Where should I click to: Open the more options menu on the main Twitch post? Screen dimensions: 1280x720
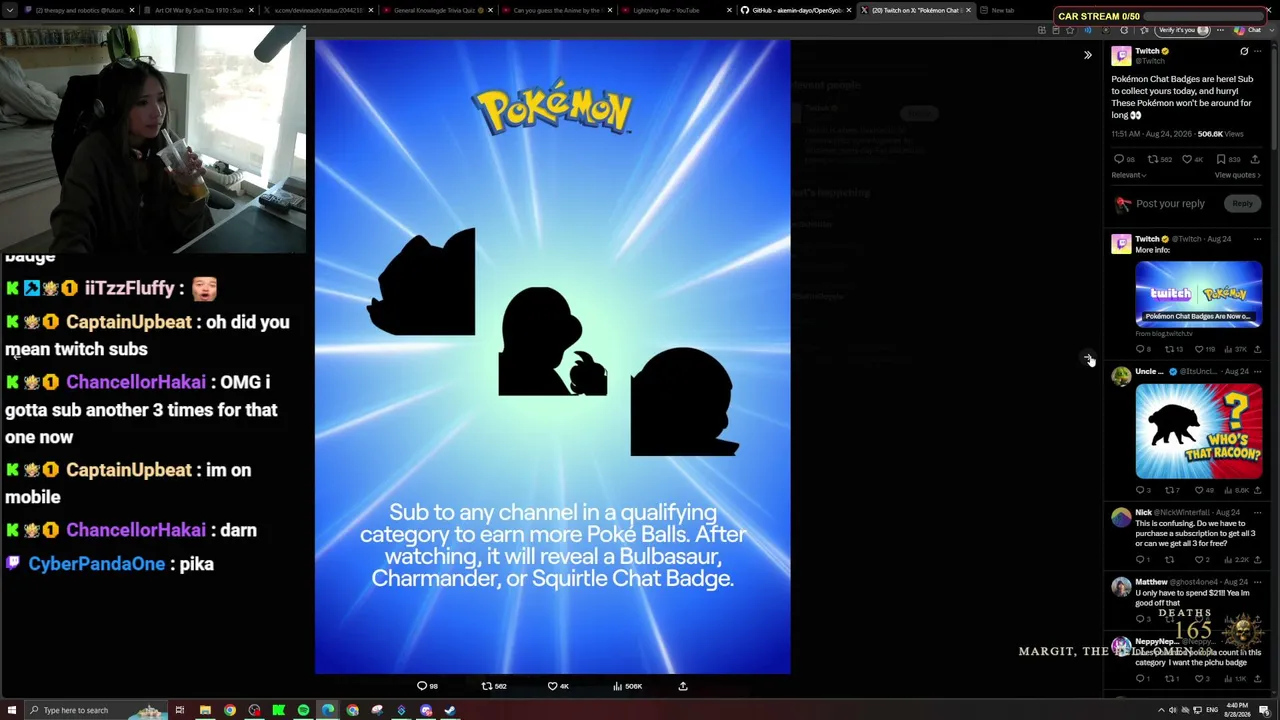point(1257,51)
